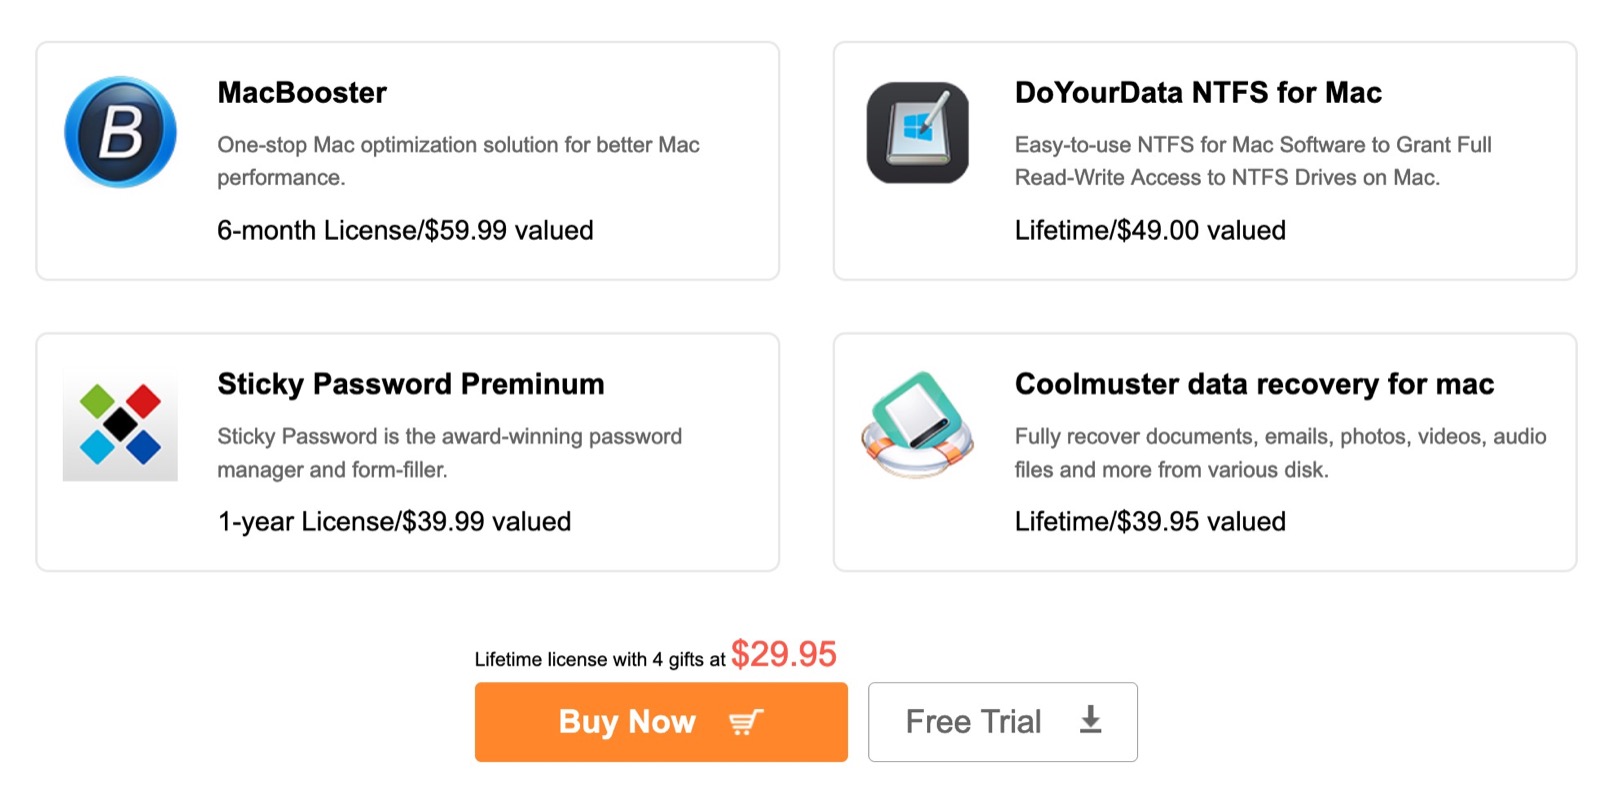The height and width of the screenshot is (793, 1600).
Task: Select the Sticky Password Preminum heading
Action: pos(410,384)
